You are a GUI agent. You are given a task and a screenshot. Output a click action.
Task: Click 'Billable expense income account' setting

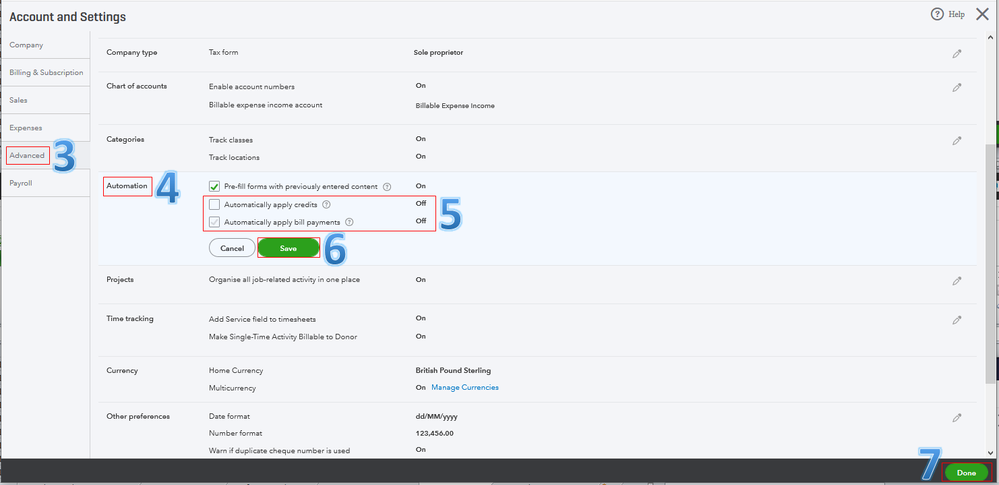pyautogui.click(x=266, y=105)
